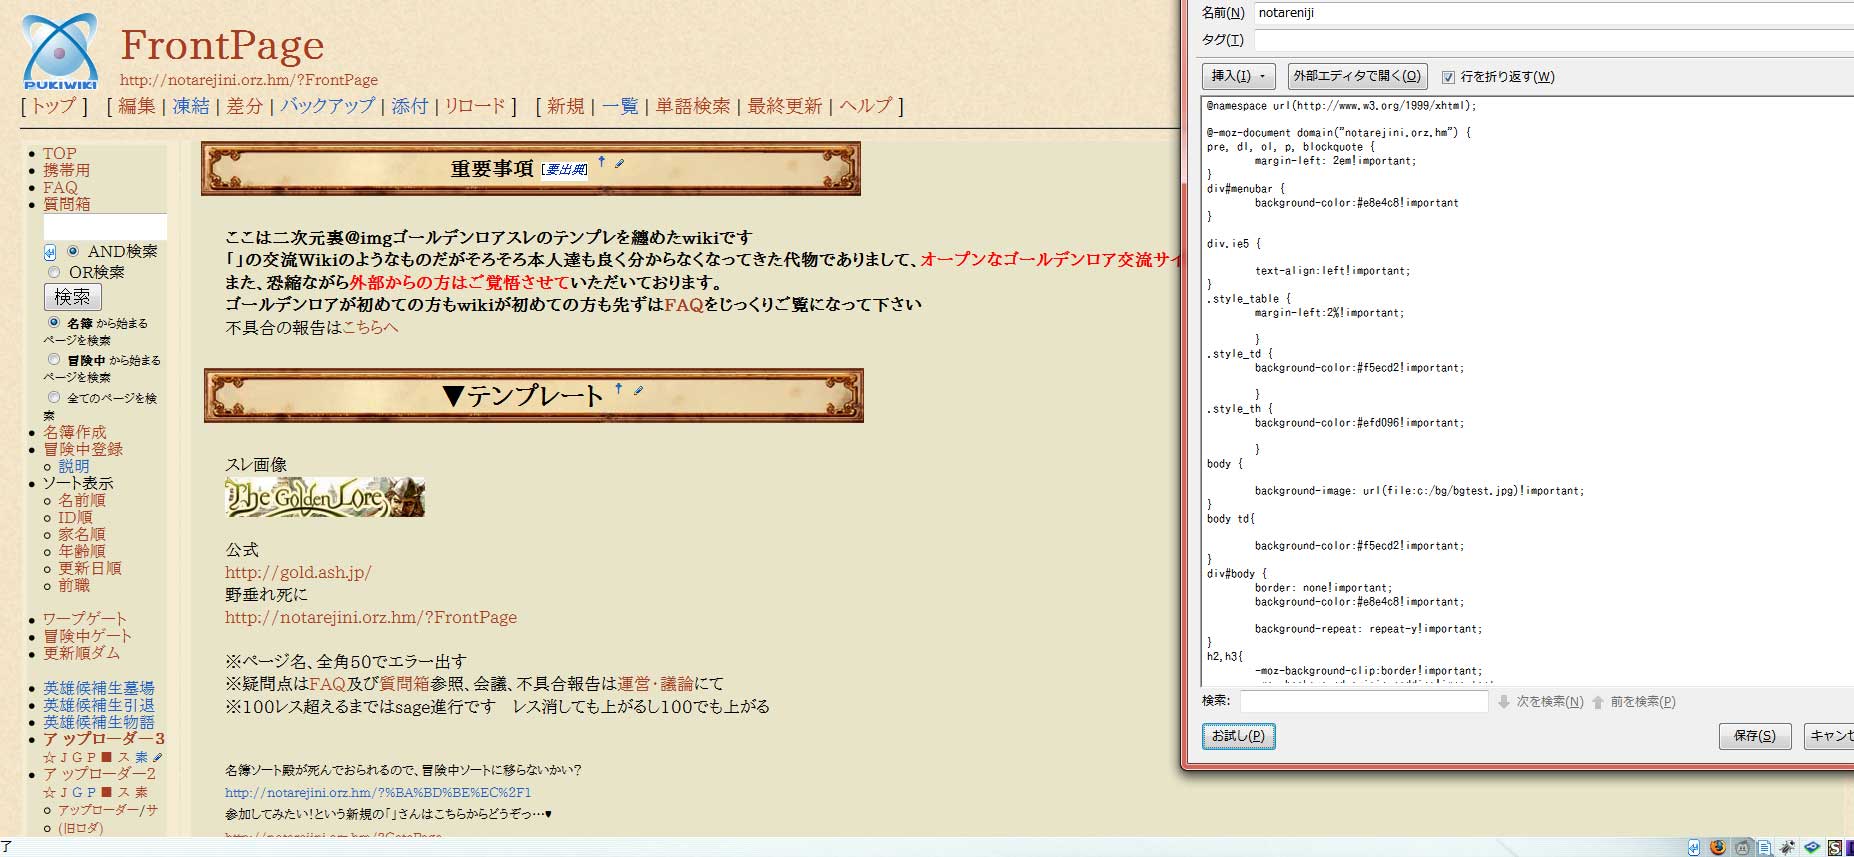Click 前を検索 find-previous arrow button
Viewport: 1854px width, 857px height.
[1598, 702]
